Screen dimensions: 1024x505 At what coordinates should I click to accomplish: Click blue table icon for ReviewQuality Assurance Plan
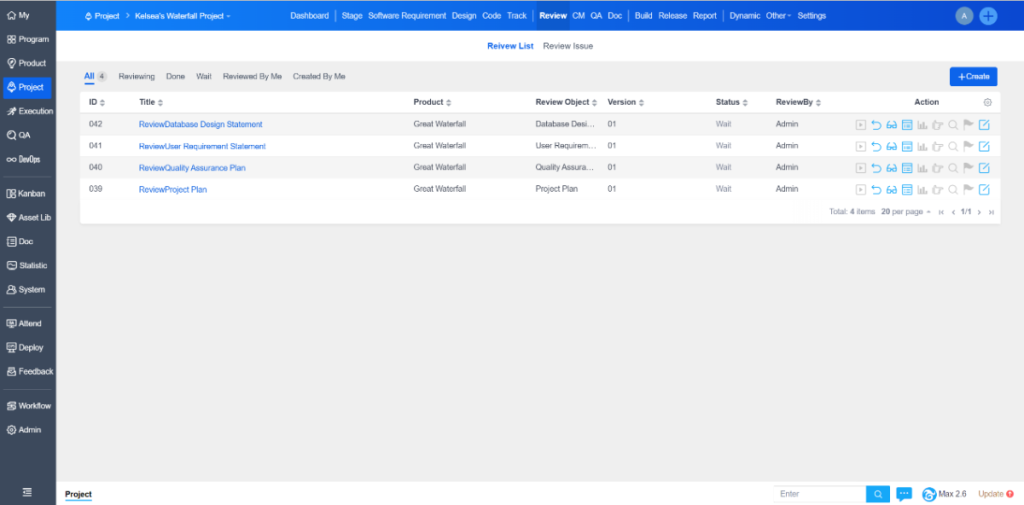(907, 168)
